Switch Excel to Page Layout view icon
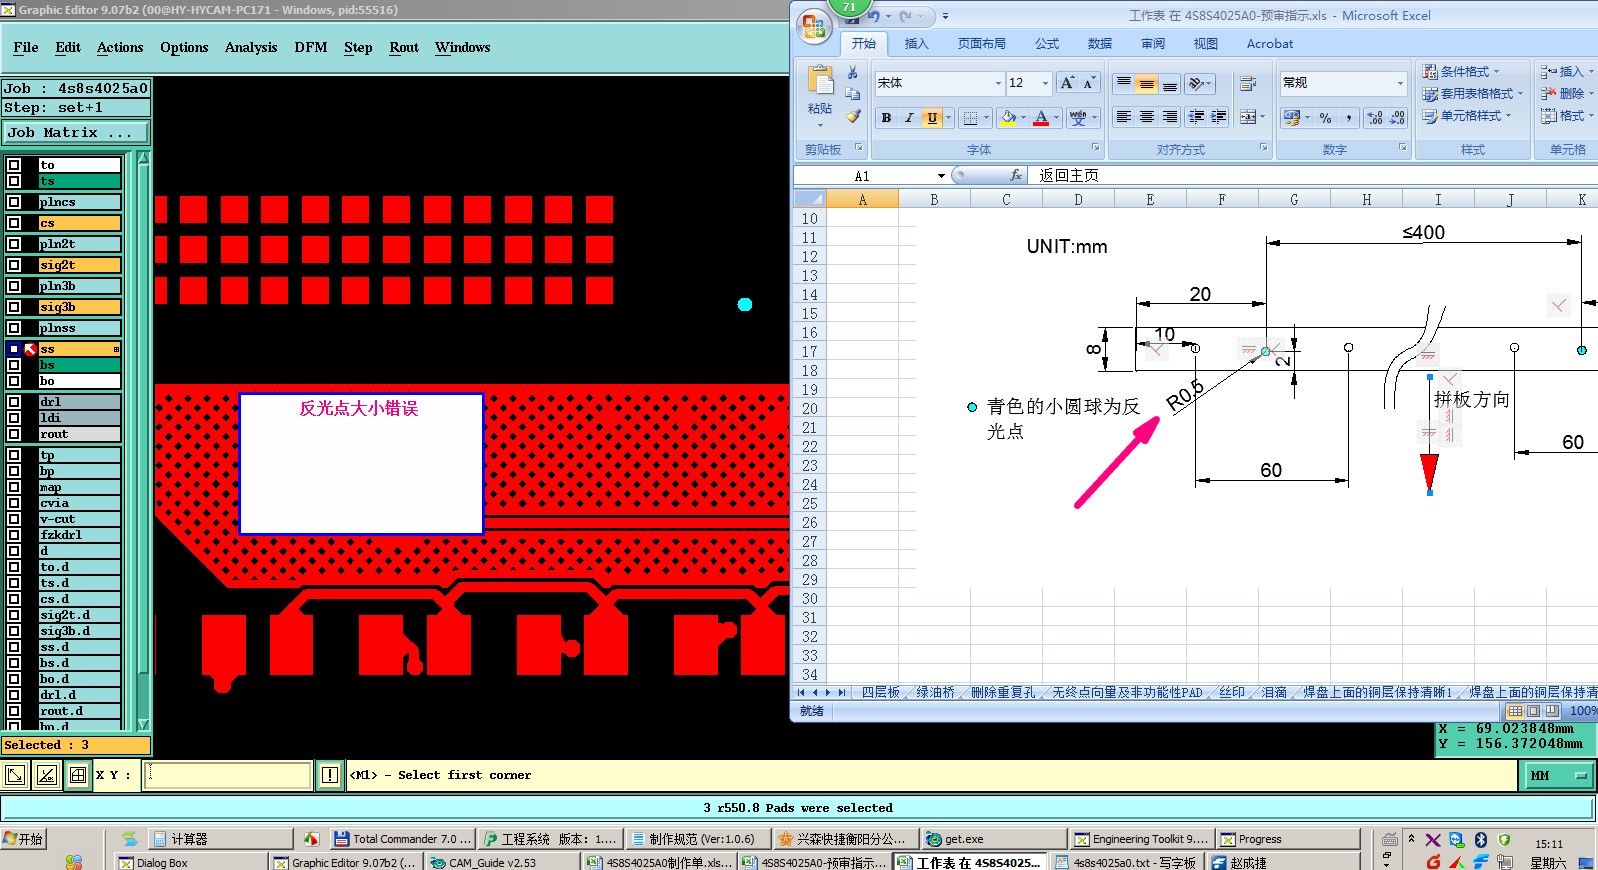Image resolution: width=1598 pixels, height=870 pixels. 1533,711
